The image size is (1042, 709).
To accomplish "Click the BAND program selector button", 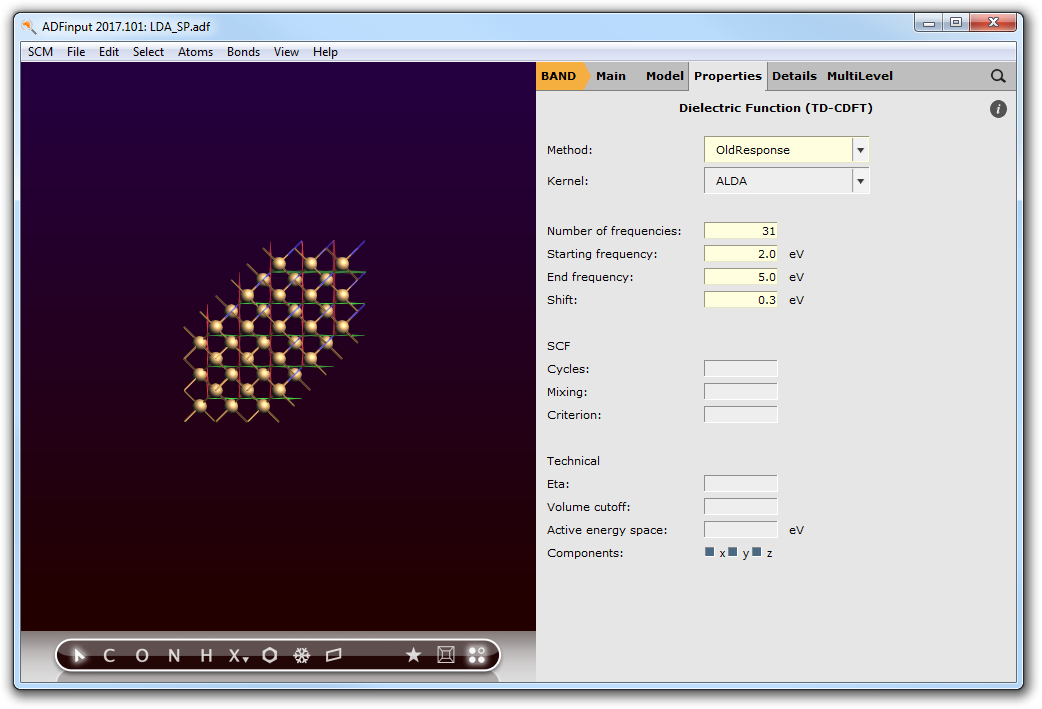I will 559,76.
